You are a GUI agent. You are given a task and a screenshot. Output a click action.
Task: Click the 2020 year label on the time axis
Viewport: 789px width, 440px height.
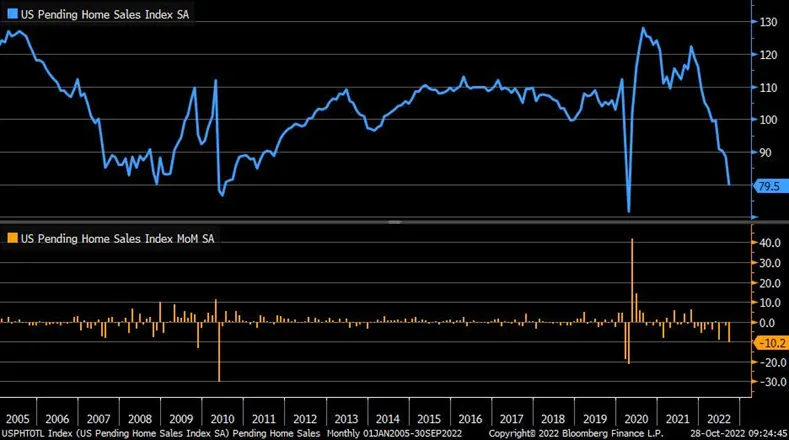pos(636,419)
